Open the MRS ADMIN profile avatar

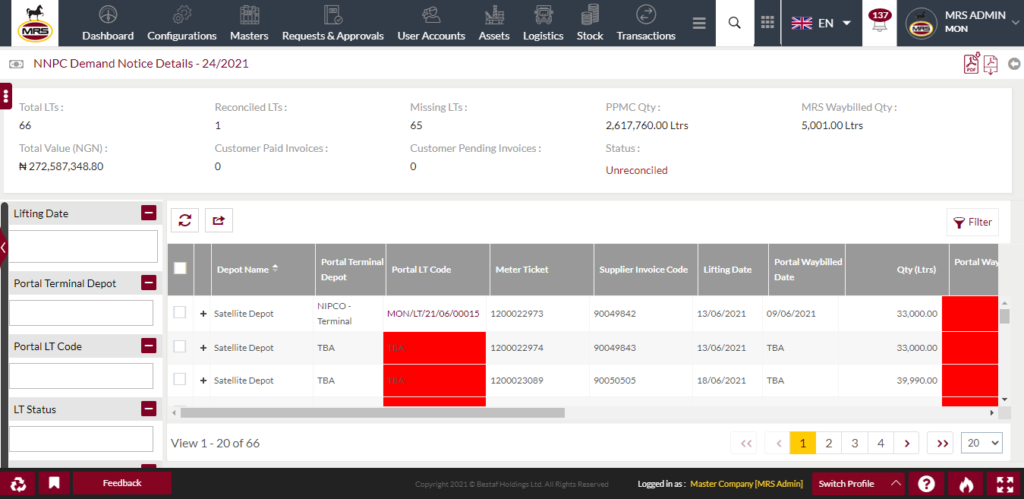click(x=921, y=24)
